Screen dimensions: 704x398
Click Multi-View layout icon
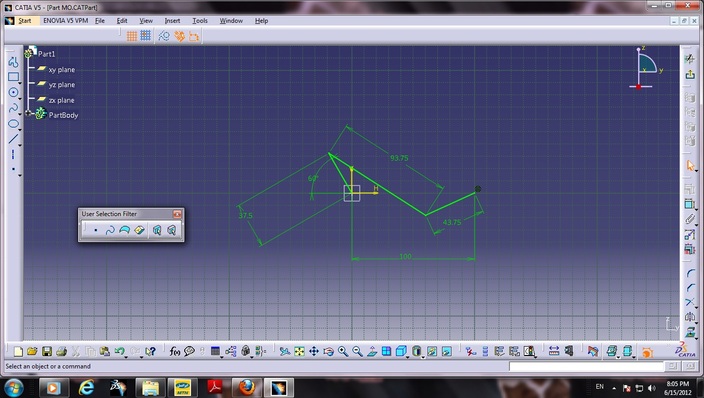(x=387, y=351)
